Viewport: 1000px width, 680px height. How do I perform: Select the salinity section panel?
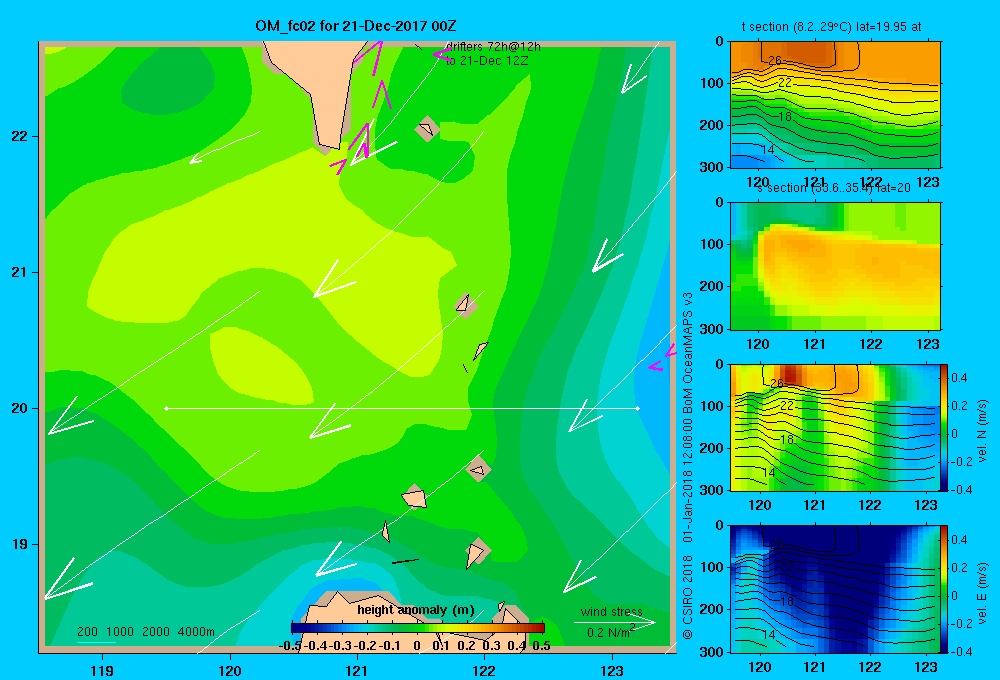tap(835, 266)
